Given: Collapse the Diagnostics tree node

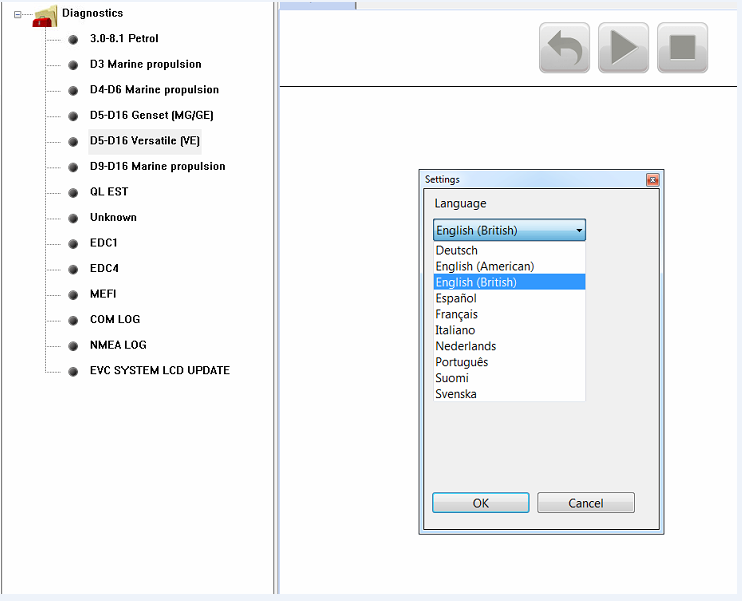Looking at the screenshot, I should pos(17,14).
